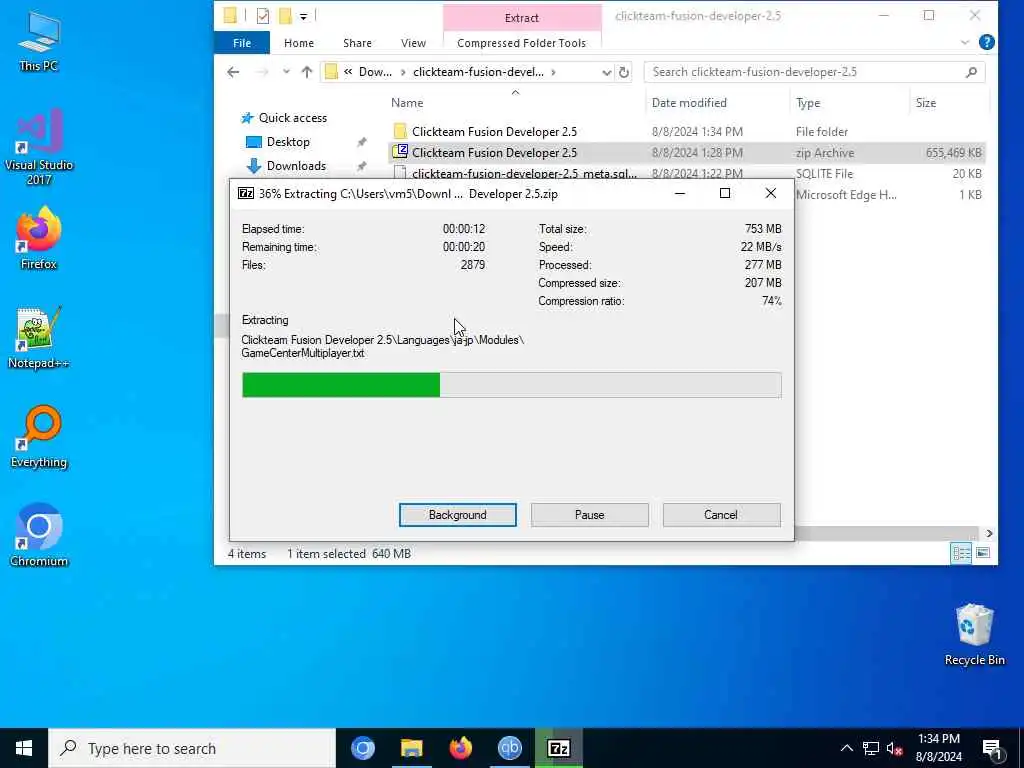Open the Compressed Folder Tools tab
The width and height of the screenshot is (1024, 768).
(x=521, y=42)
